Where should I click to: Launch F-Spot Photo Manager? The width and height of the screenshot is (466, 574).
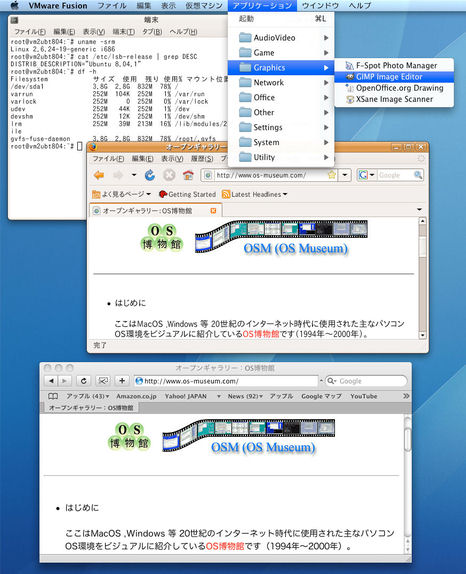(394, 66)
